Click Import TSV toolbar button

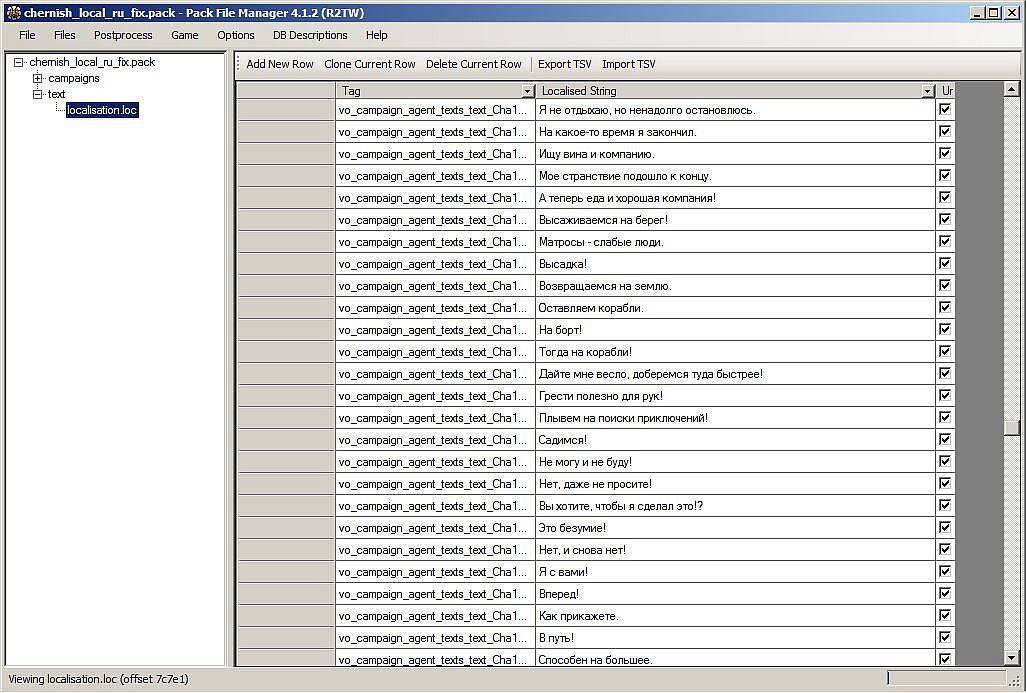pyautogui.click(x=628, y=64)
